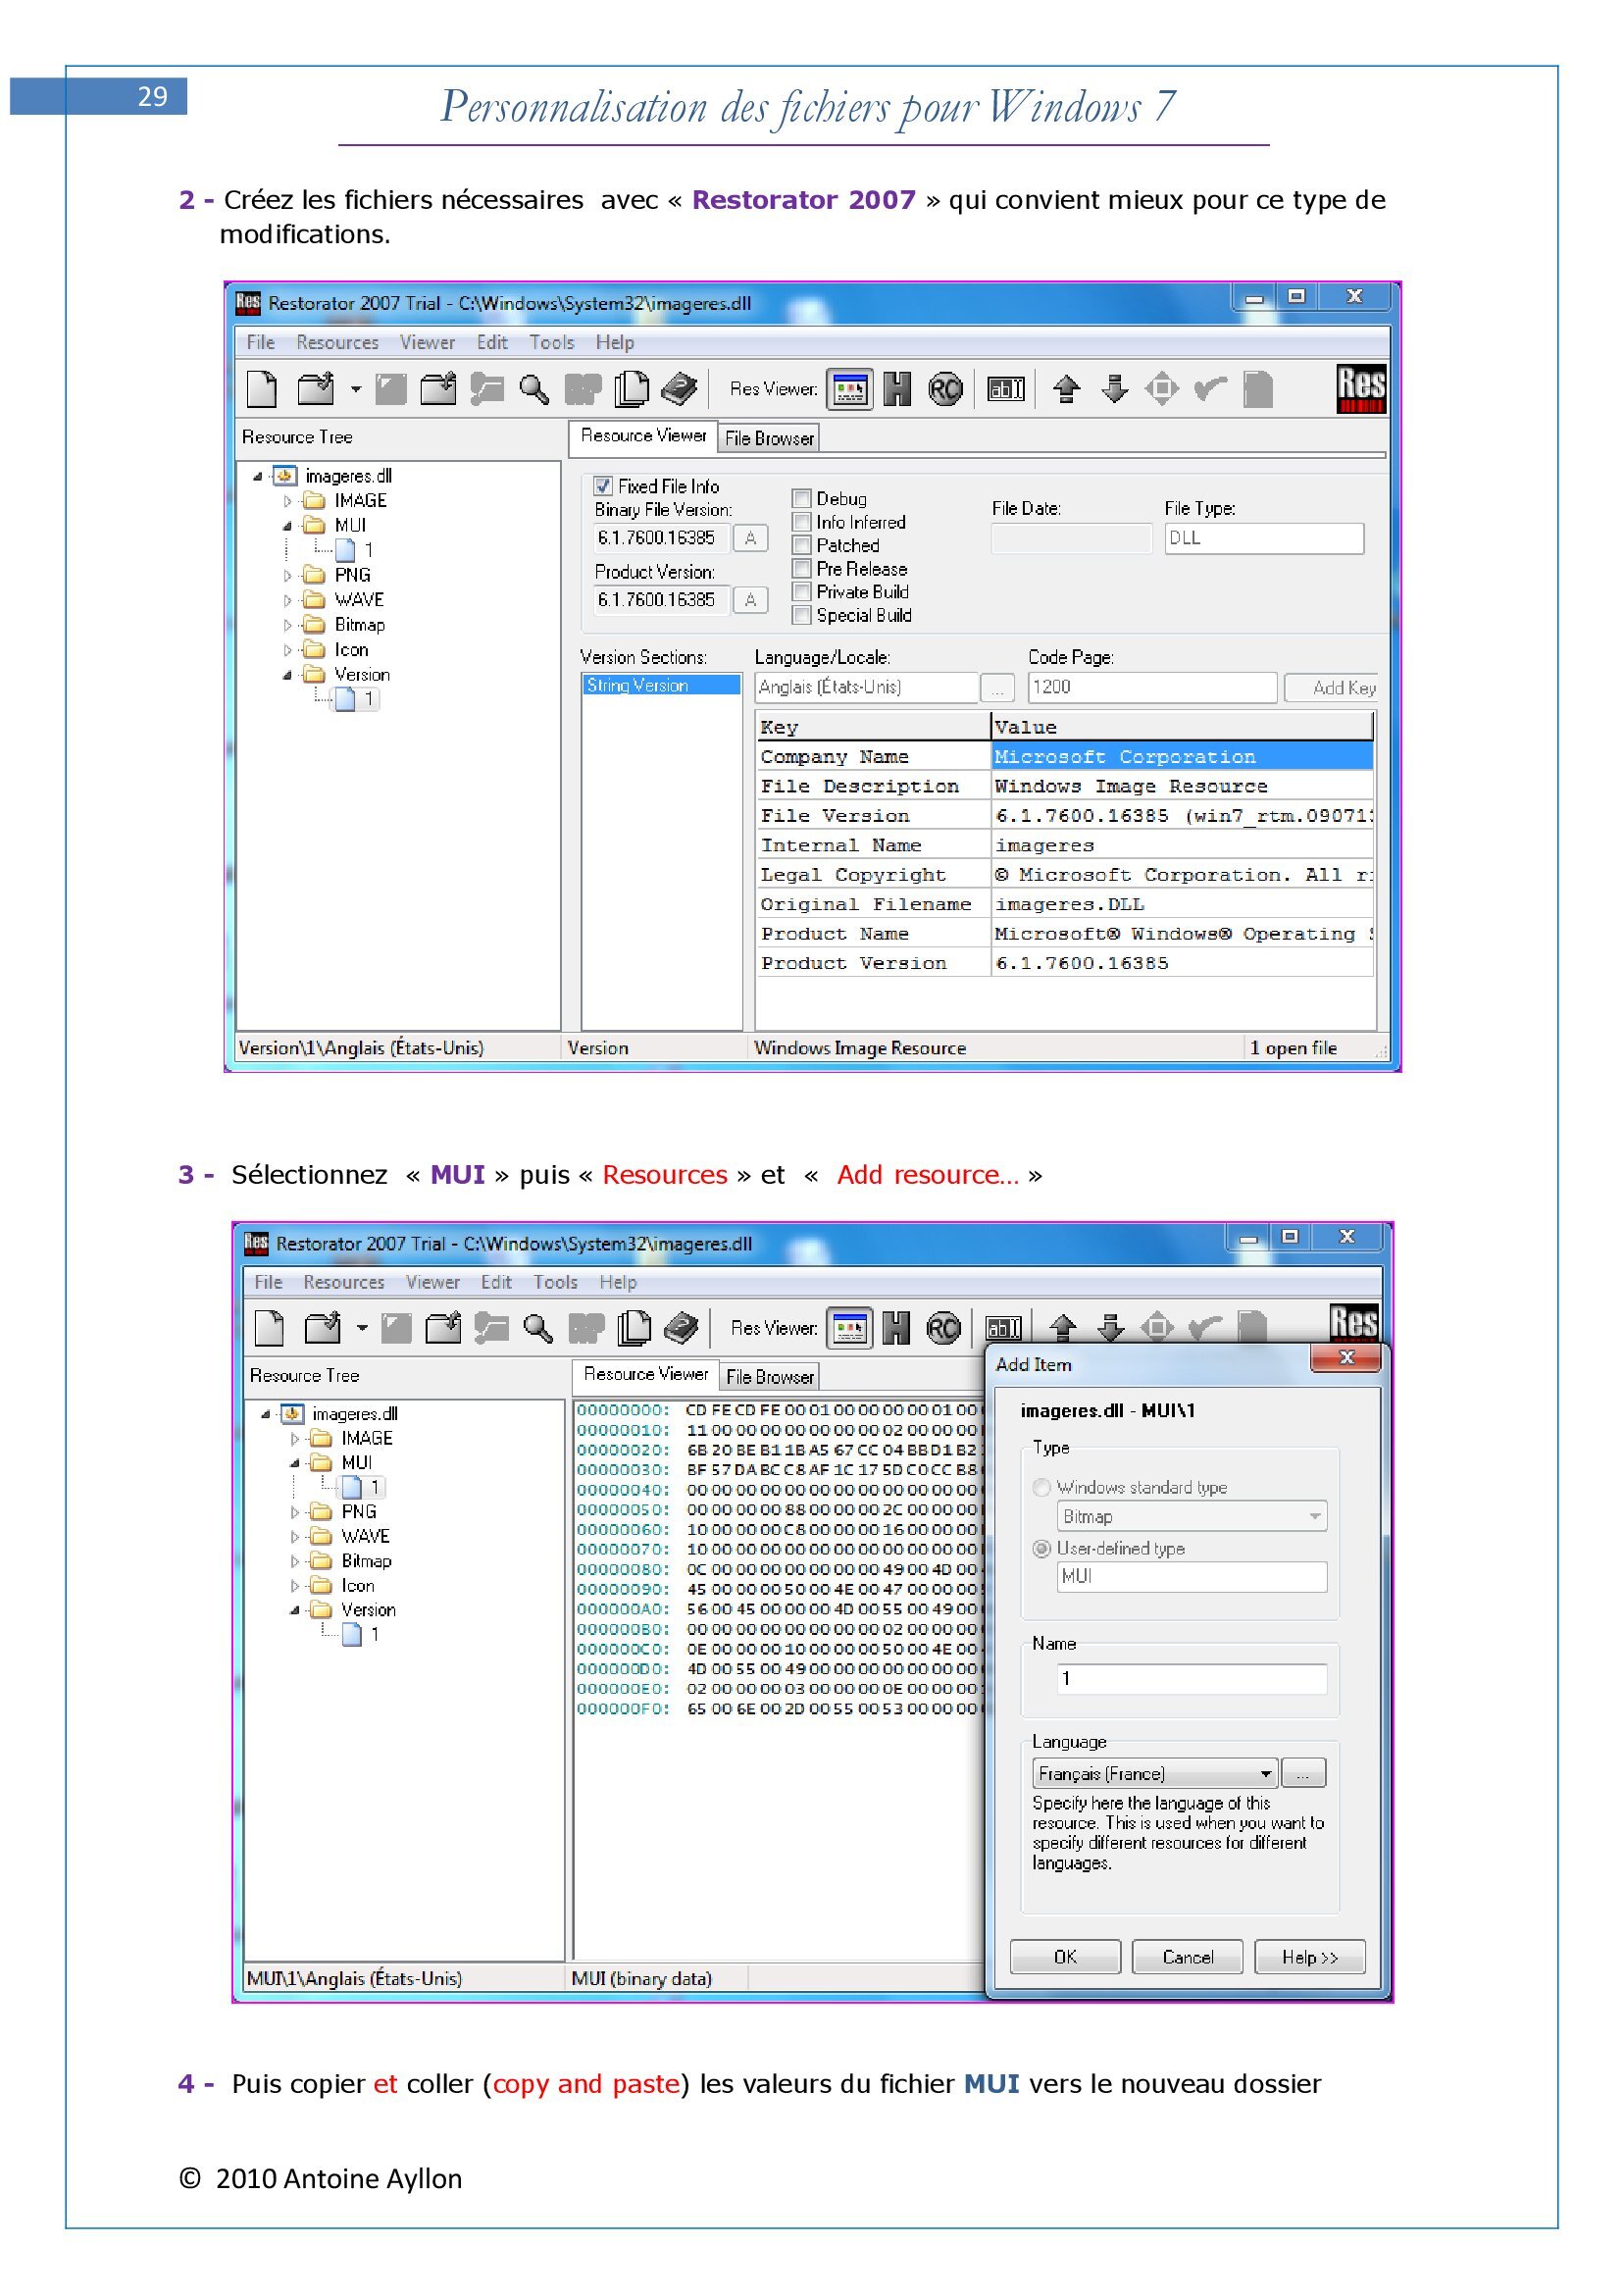Click the Save As folder icon in the lower toolbar

[443, 1328]
